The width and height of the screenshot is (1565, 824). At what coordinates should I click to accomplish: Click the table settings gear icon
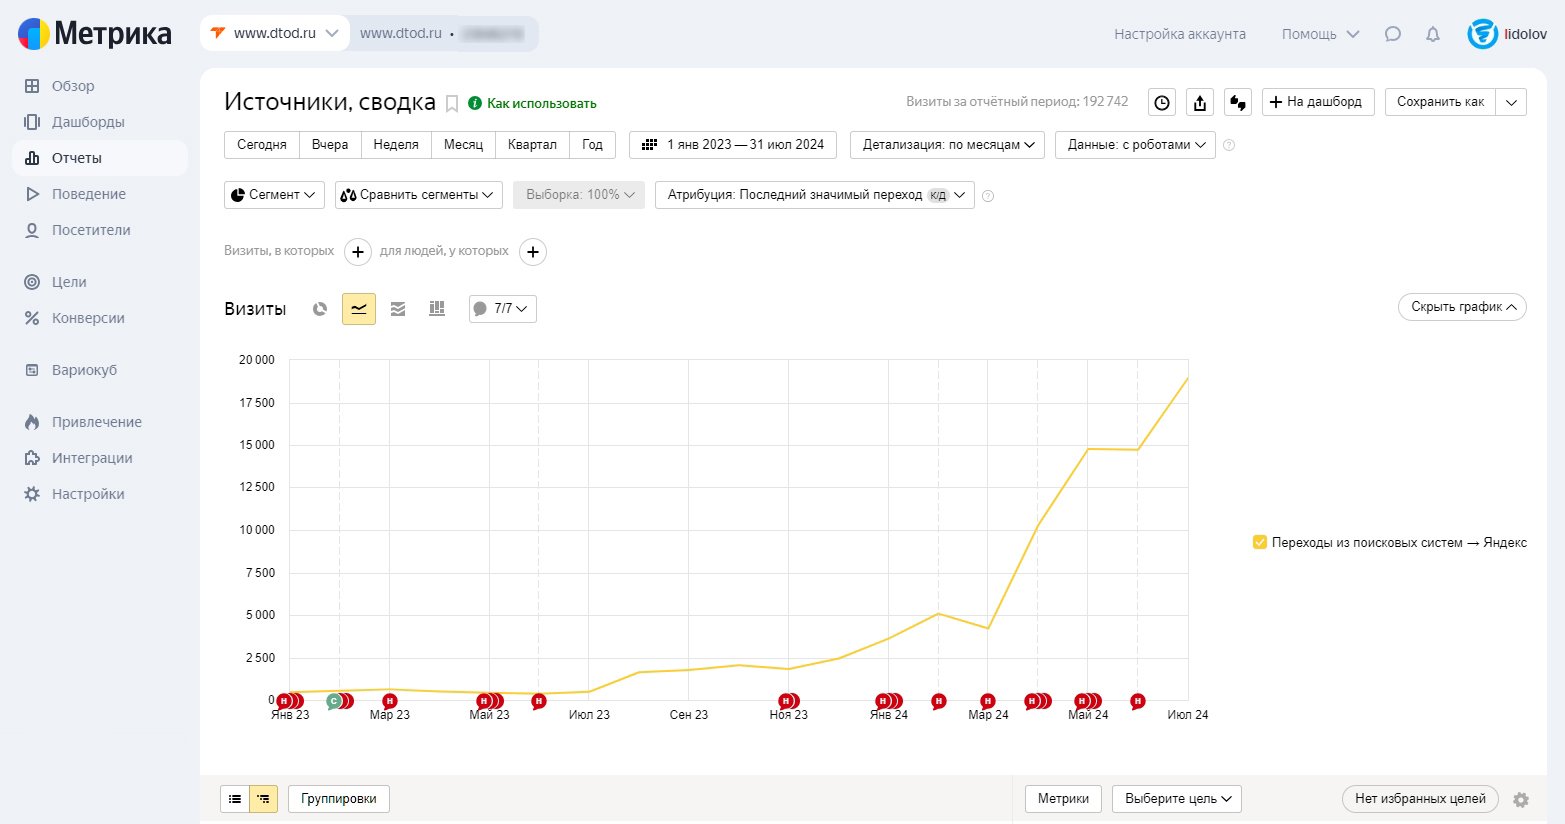tap(1521, 800)
